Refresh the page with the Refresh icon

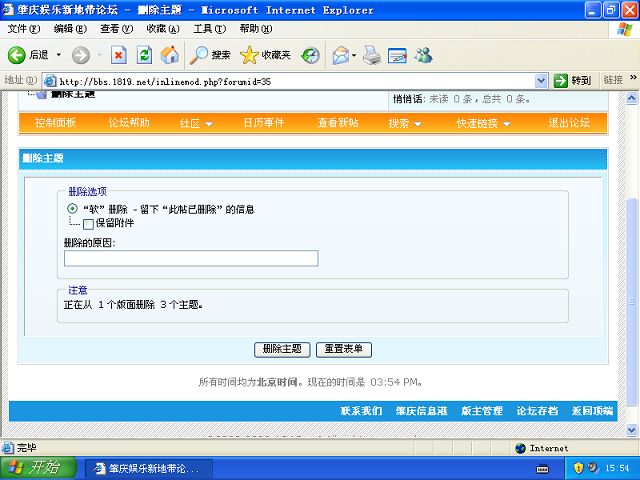coord(144,55)
